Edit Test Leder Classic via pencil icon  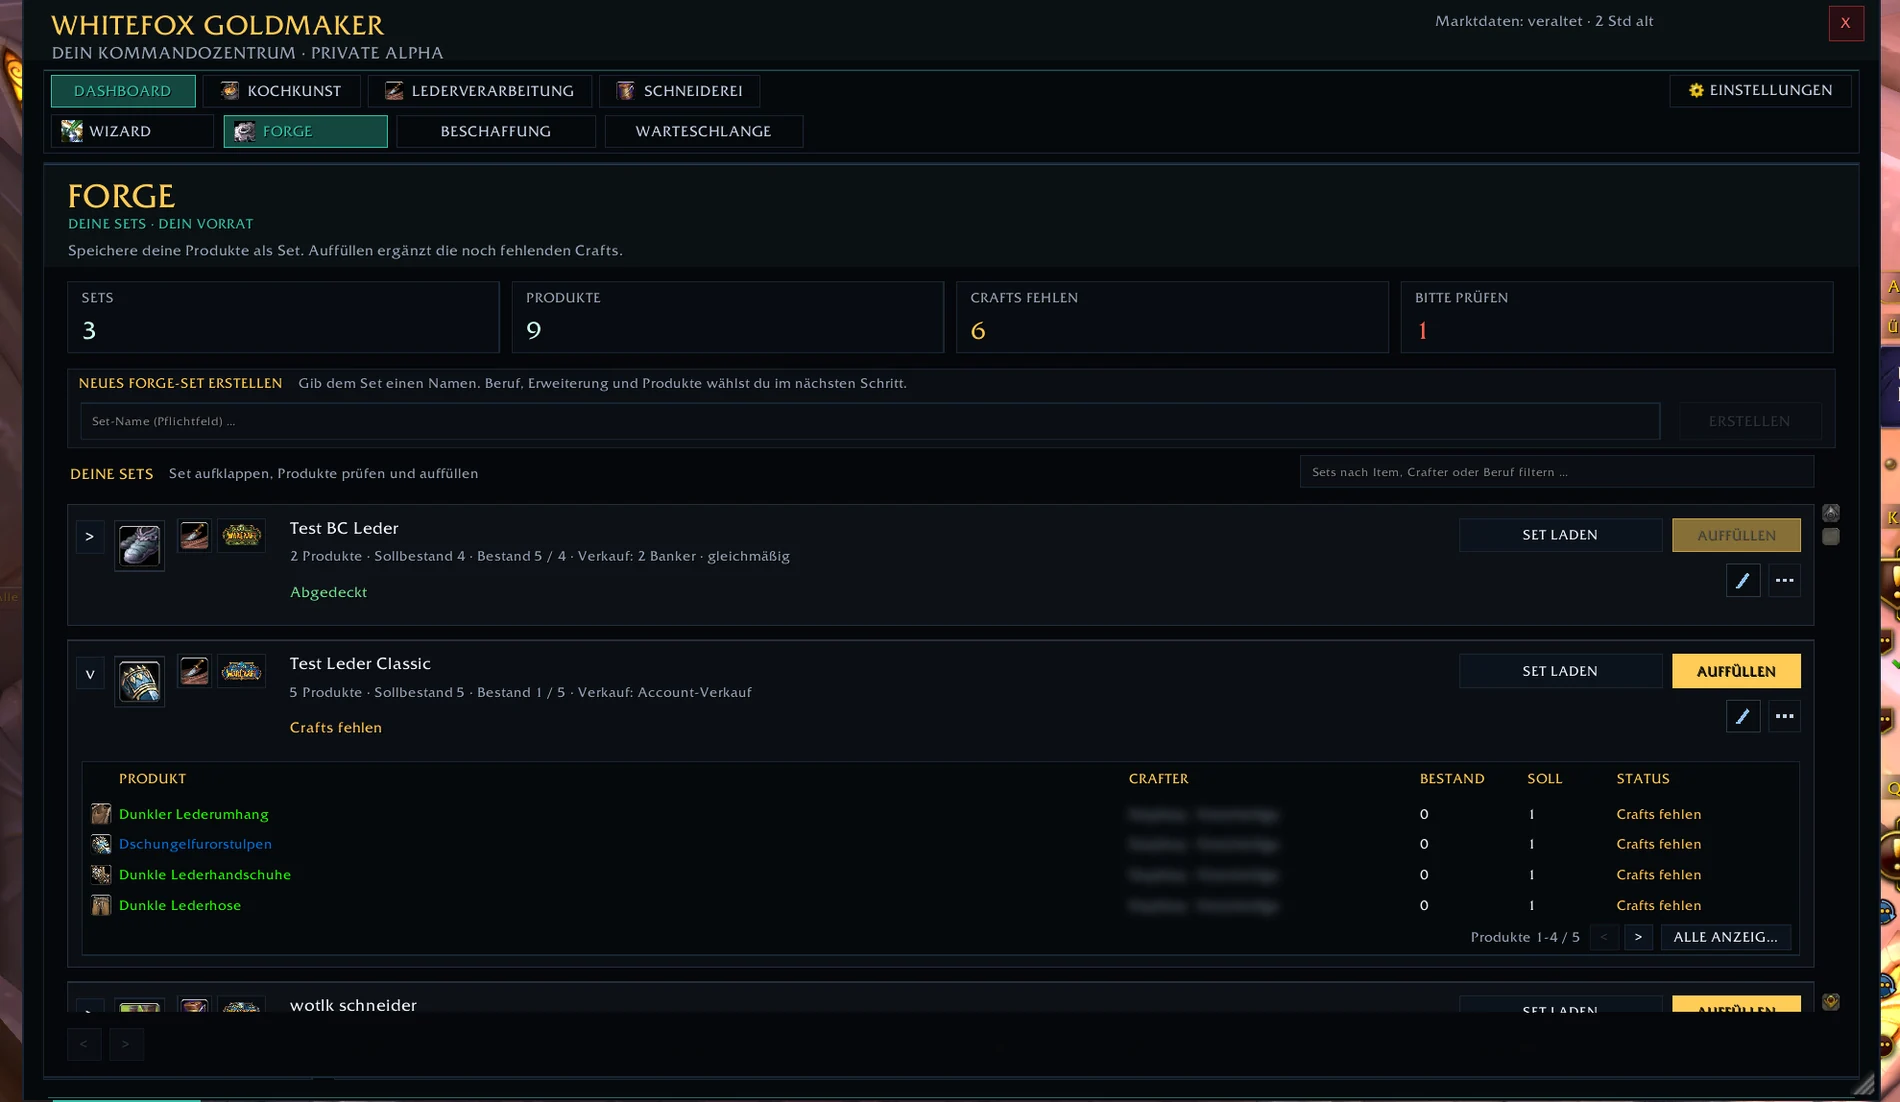tap(1743, 716)
